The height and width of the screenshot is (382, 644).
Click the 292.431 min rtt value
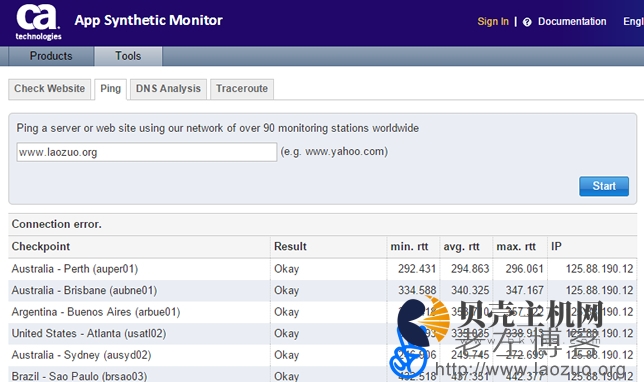(x=417, y=269)
